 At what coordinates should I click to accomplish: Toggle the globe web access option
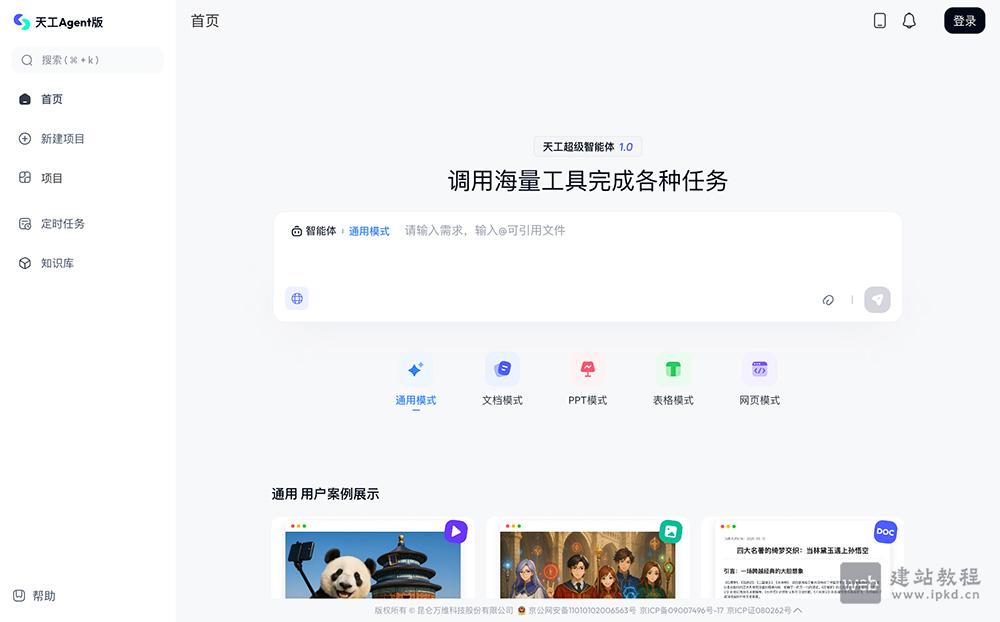coord(296,298)
